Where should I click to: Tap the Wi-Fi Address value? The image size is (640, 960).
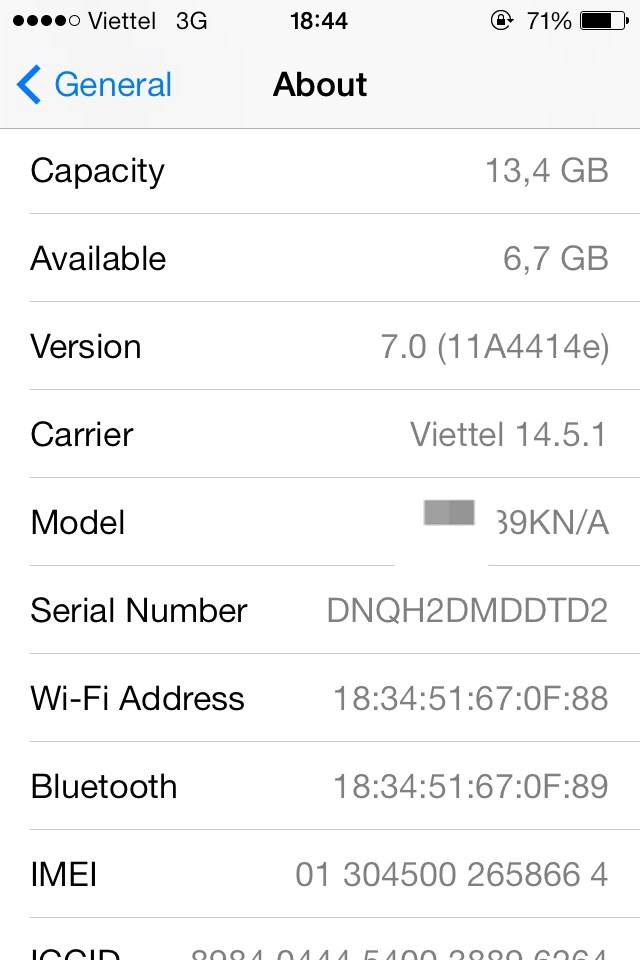point(470,699)
